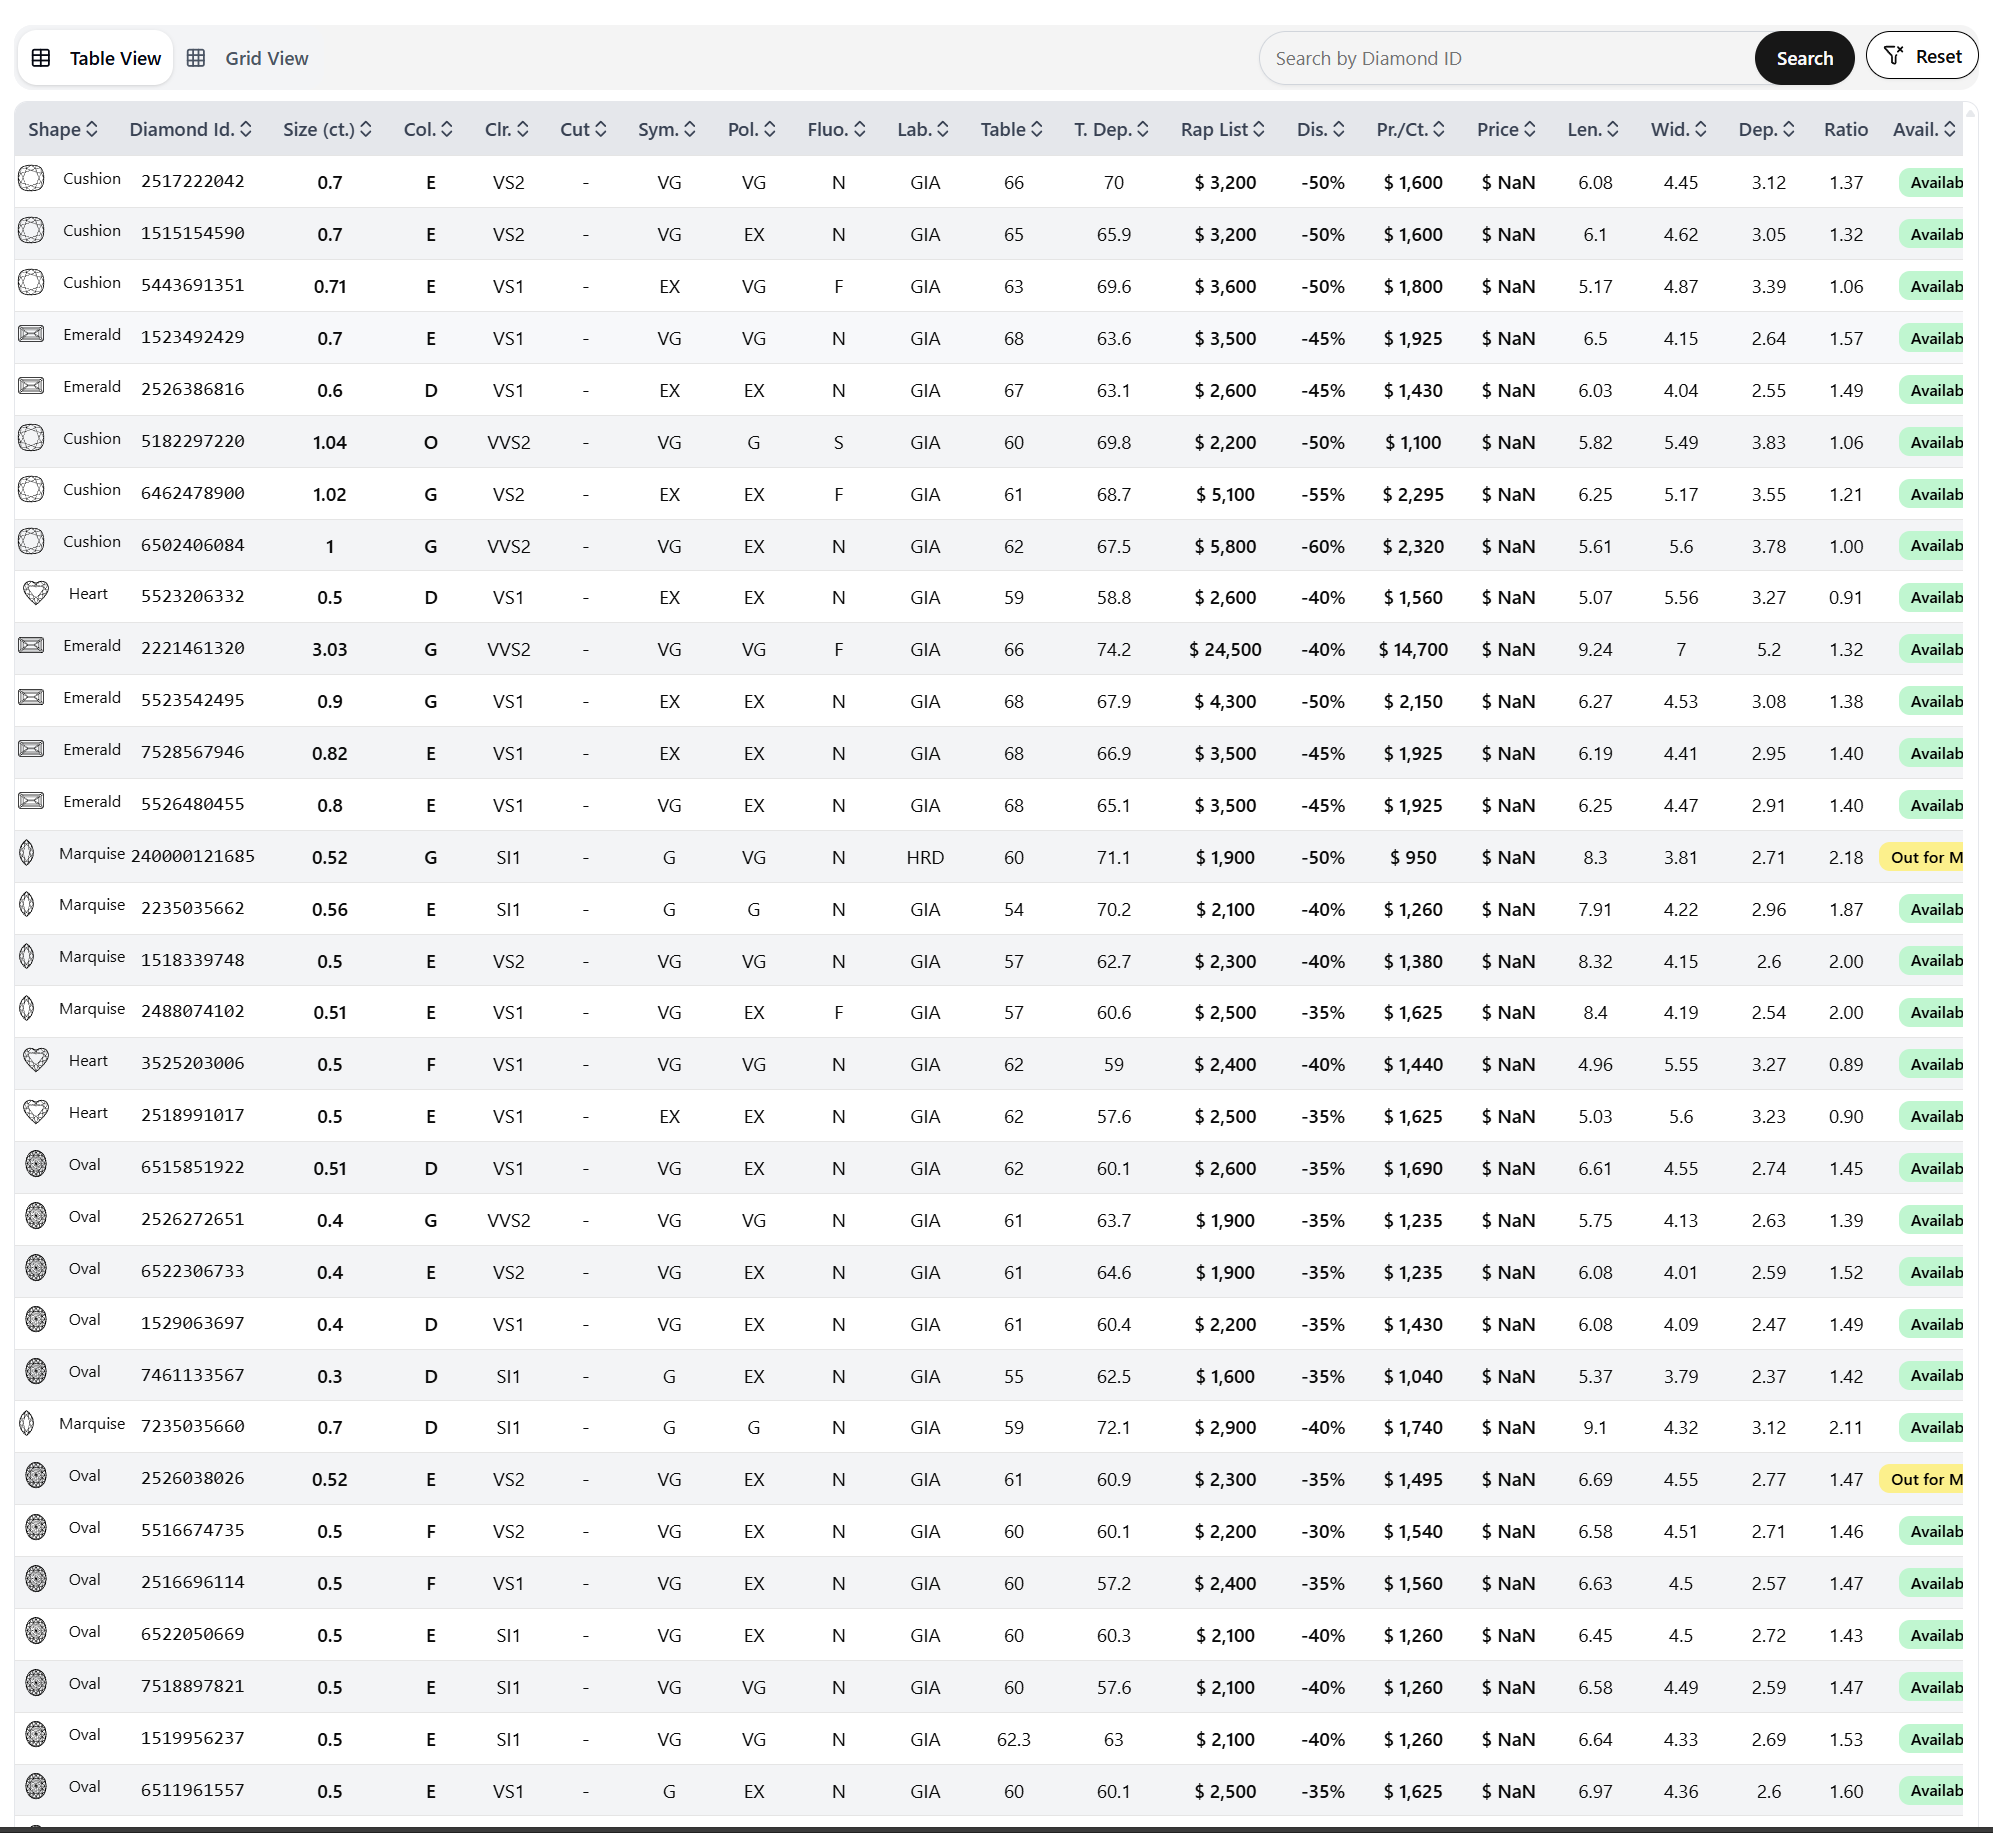
Task: Click the cushion shape icon for diamond 2517222042
Action: tap(32, 179)
